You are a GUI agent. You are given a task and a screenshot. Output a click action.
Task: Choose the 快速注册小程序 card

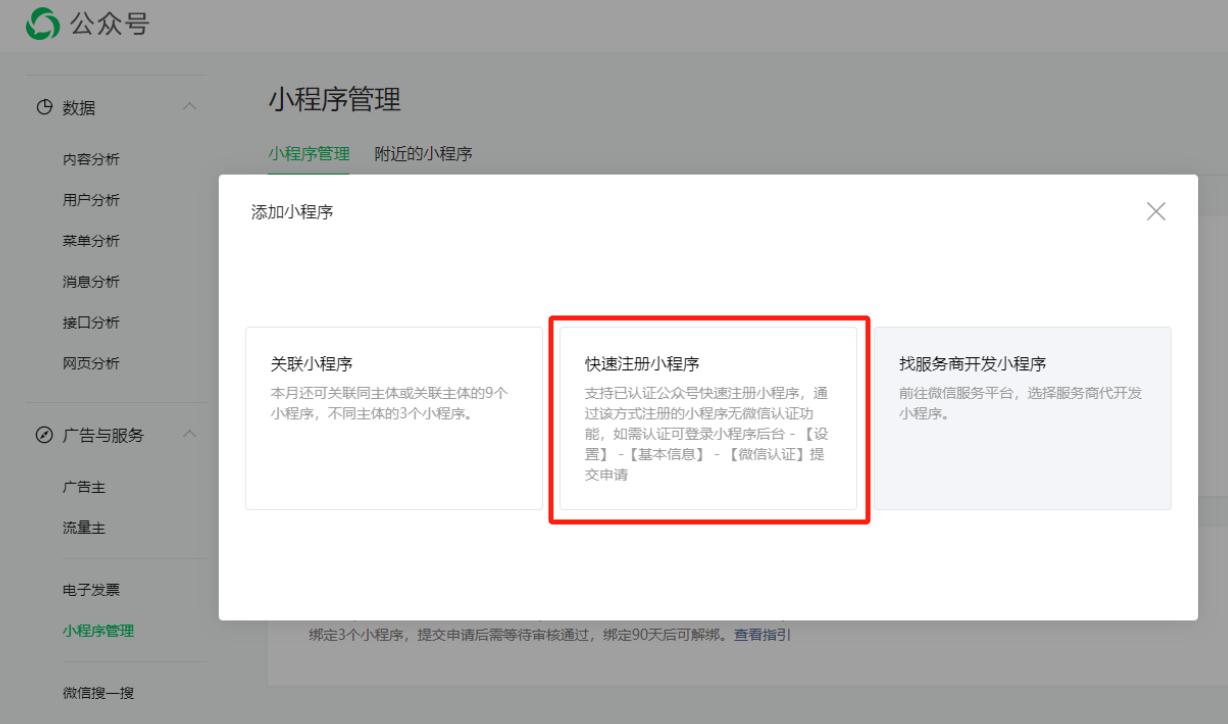coord(708,418)
